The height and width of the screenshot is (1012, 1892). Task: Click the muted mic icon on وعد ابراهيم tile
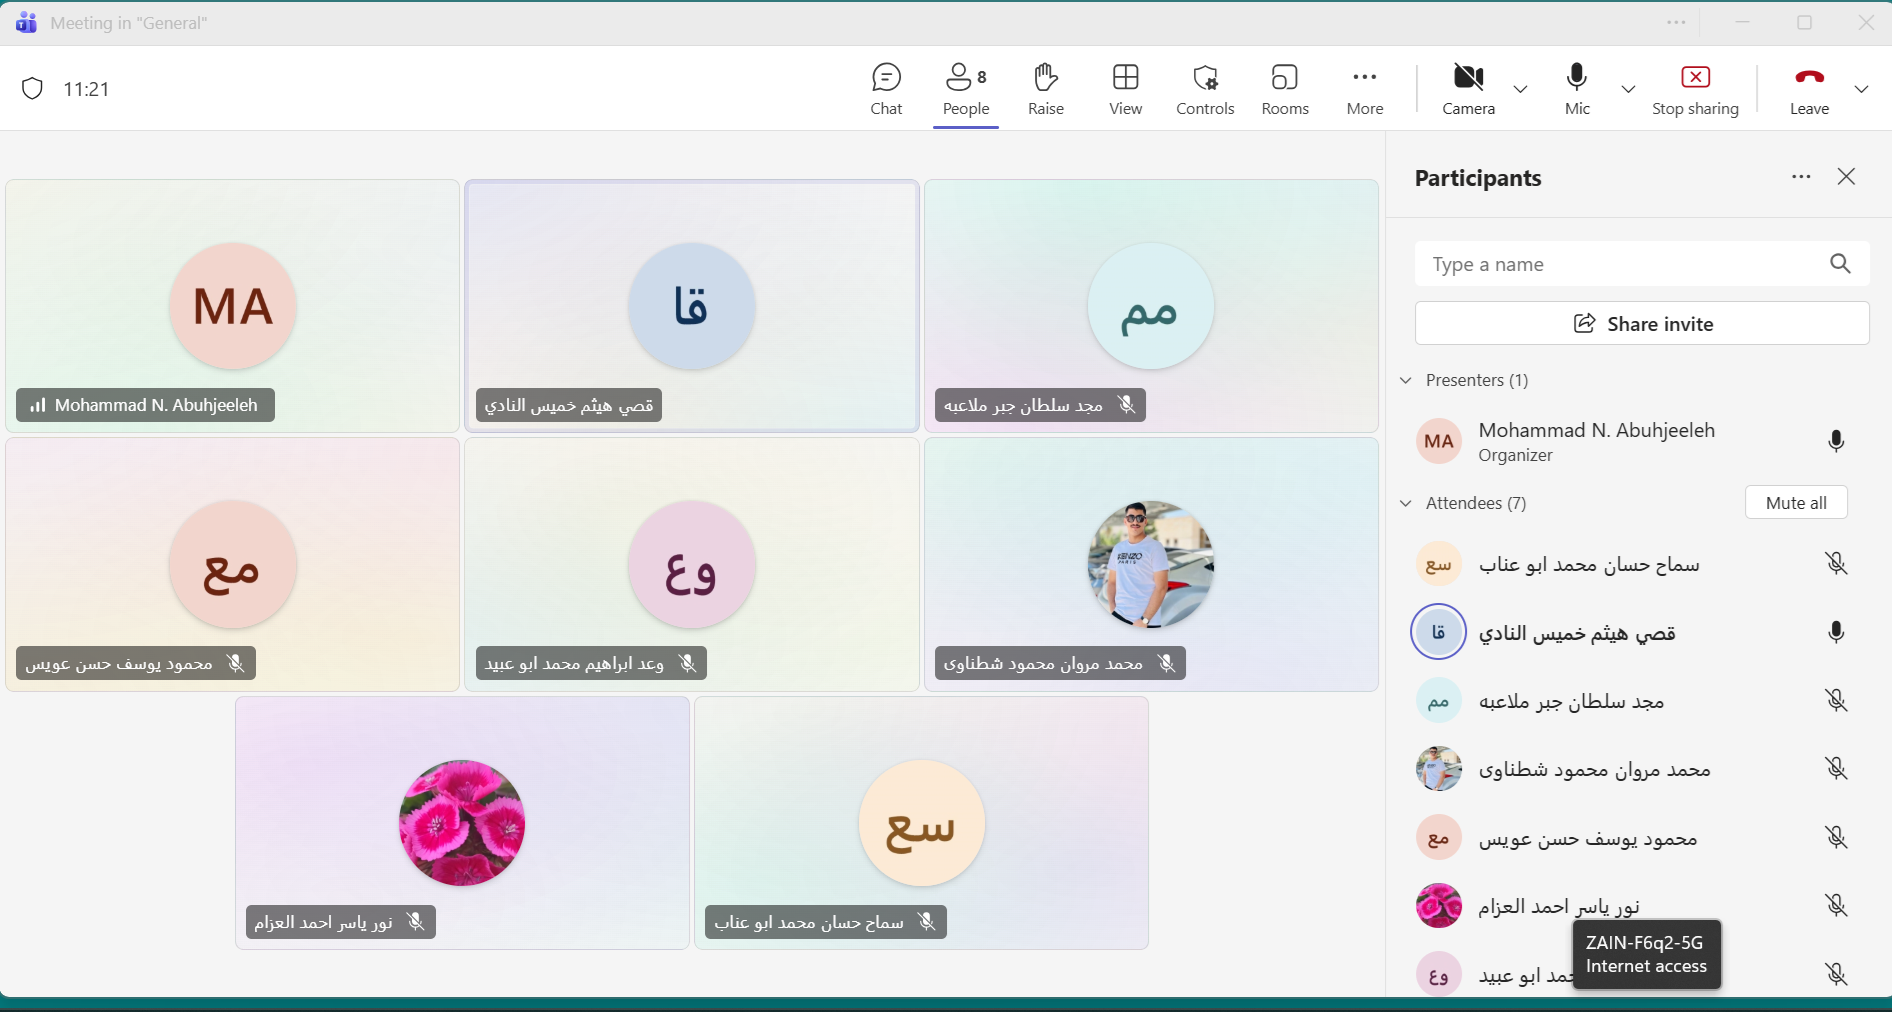click(x=687, y=663)
